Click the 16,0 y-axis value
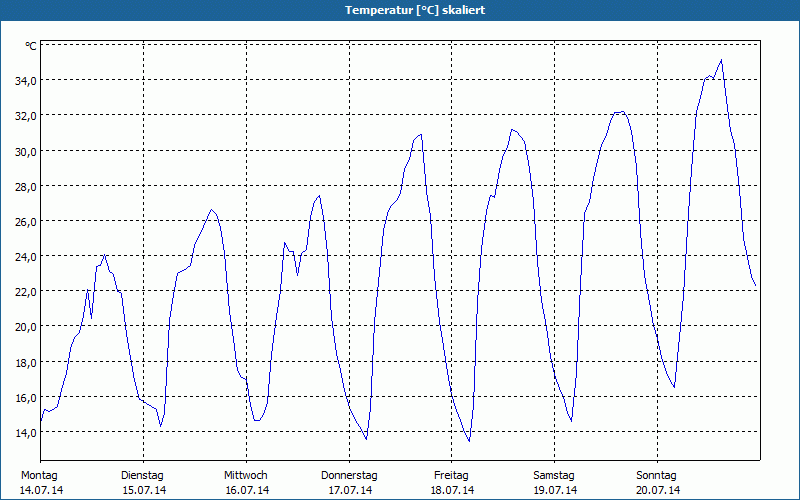This screenshot has width=800, height=500. point(26,397)
